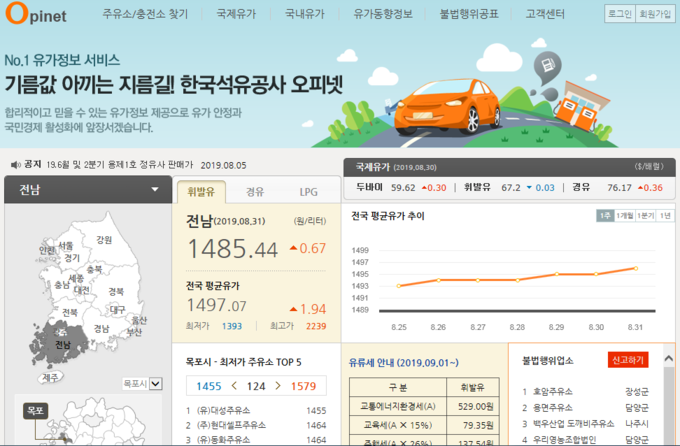This screenshot has width=680, height=446.
Task: Open 우리영농조합법인 entry
Action: 564,439
